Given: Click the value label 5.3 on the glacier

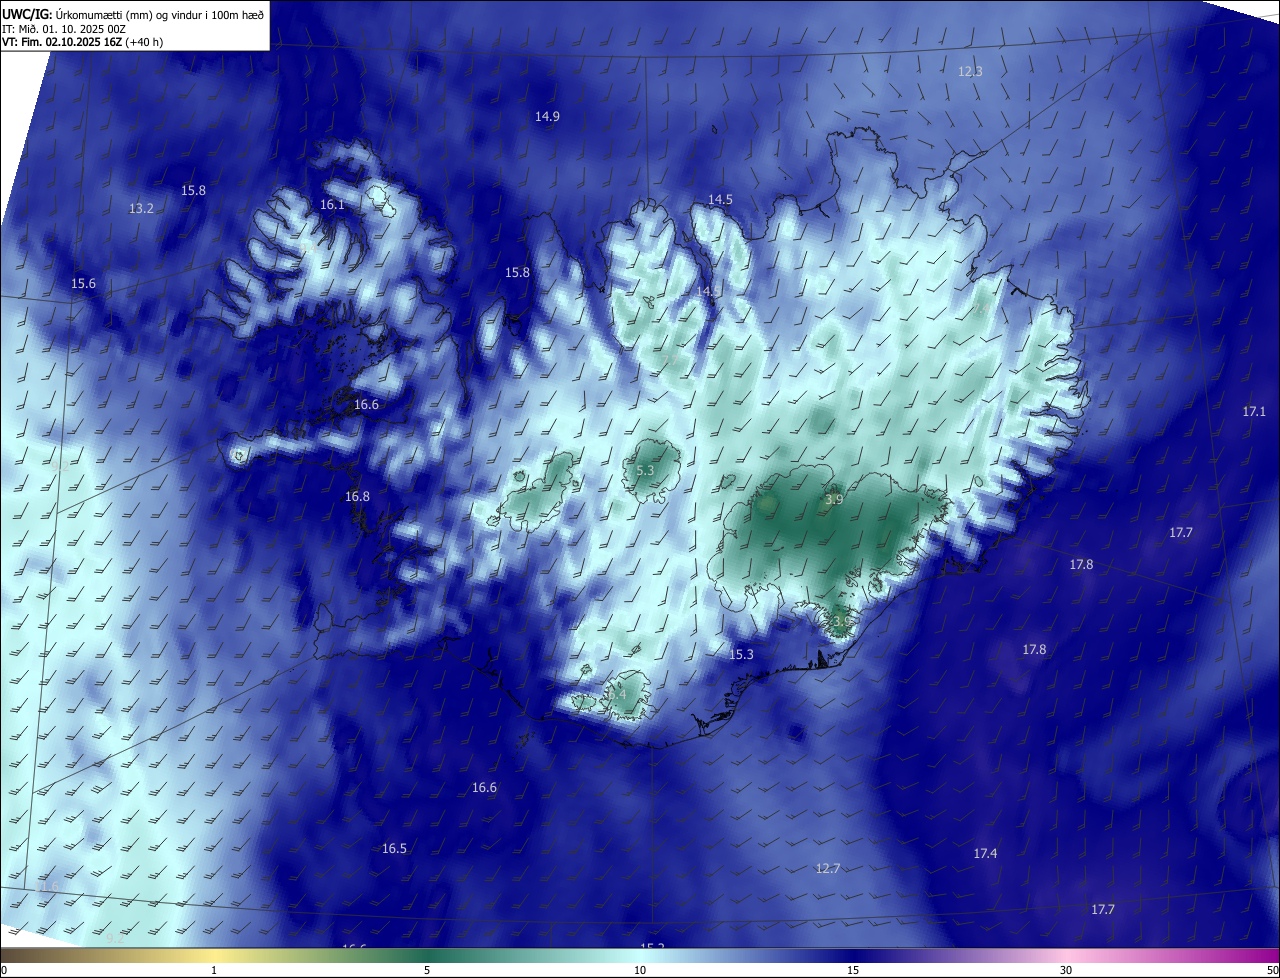Looking at the screenshot, I should click(645, 470).
